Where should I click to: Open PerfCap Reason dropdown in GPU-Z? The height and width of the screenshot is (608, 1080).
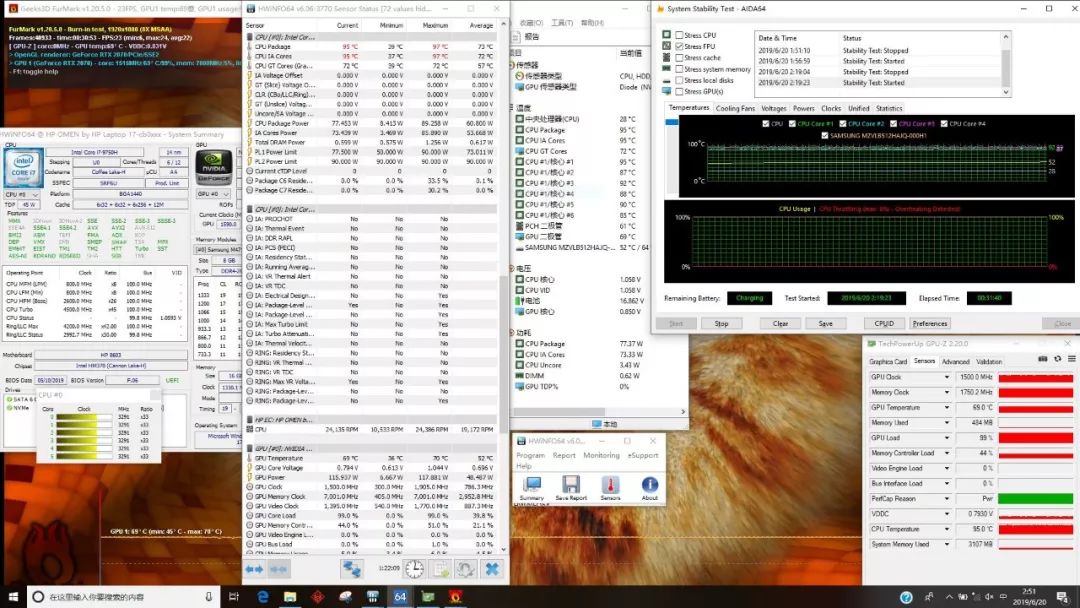946,499
